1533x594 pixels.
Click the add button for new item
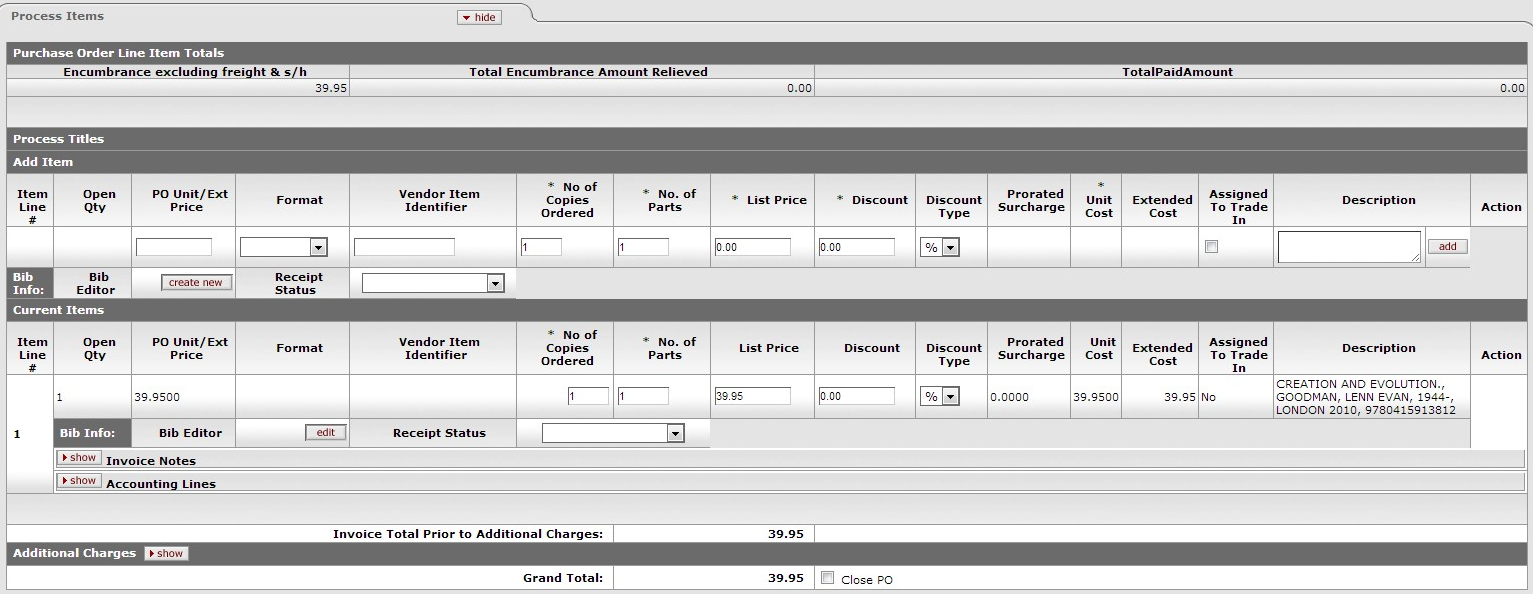click(1447, 246)
